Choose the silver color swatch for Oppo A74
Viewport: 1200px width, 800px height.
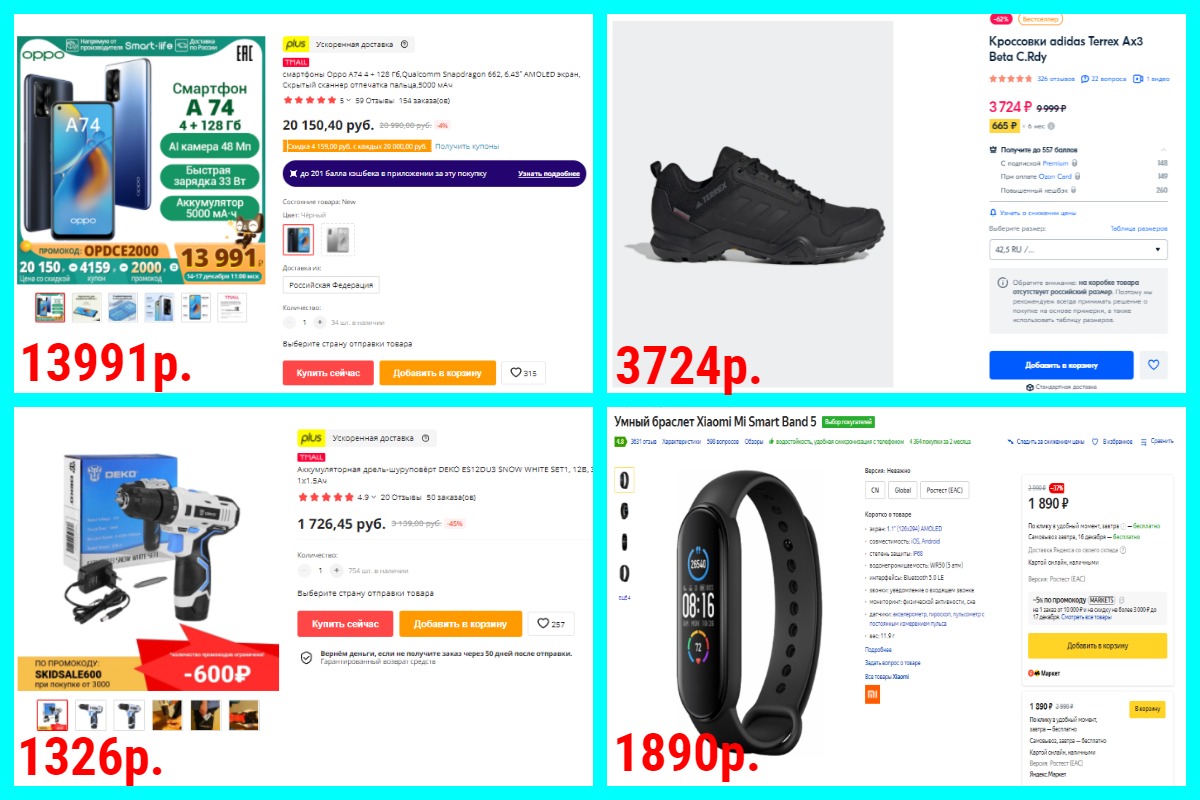pyautogui.click(x=337, y=239)
